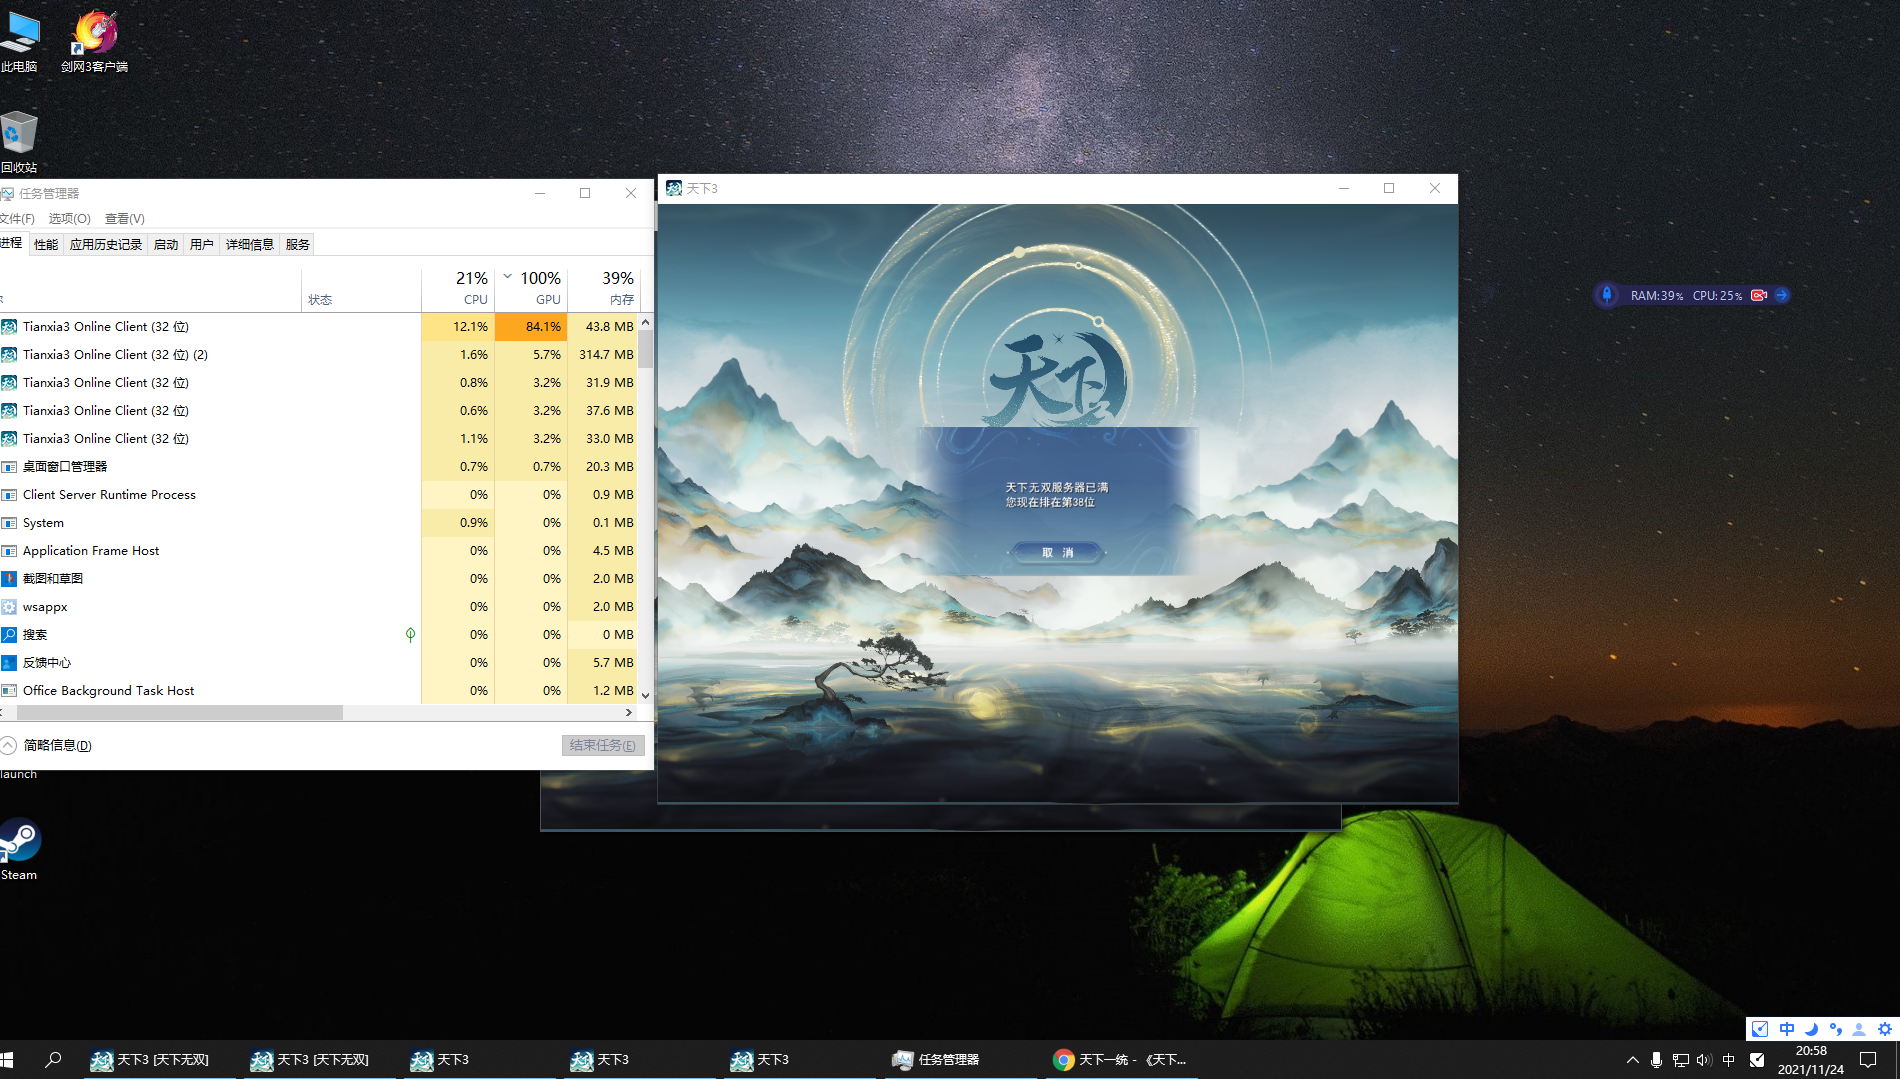Toggle 中 language indicator in system tray

click(1728, 1060)
